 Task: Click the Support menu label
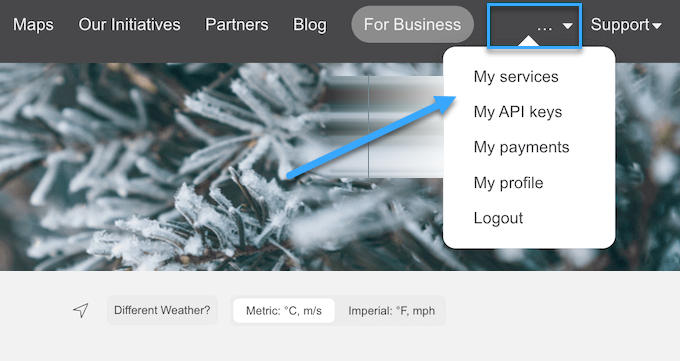(x=620, y=25)
